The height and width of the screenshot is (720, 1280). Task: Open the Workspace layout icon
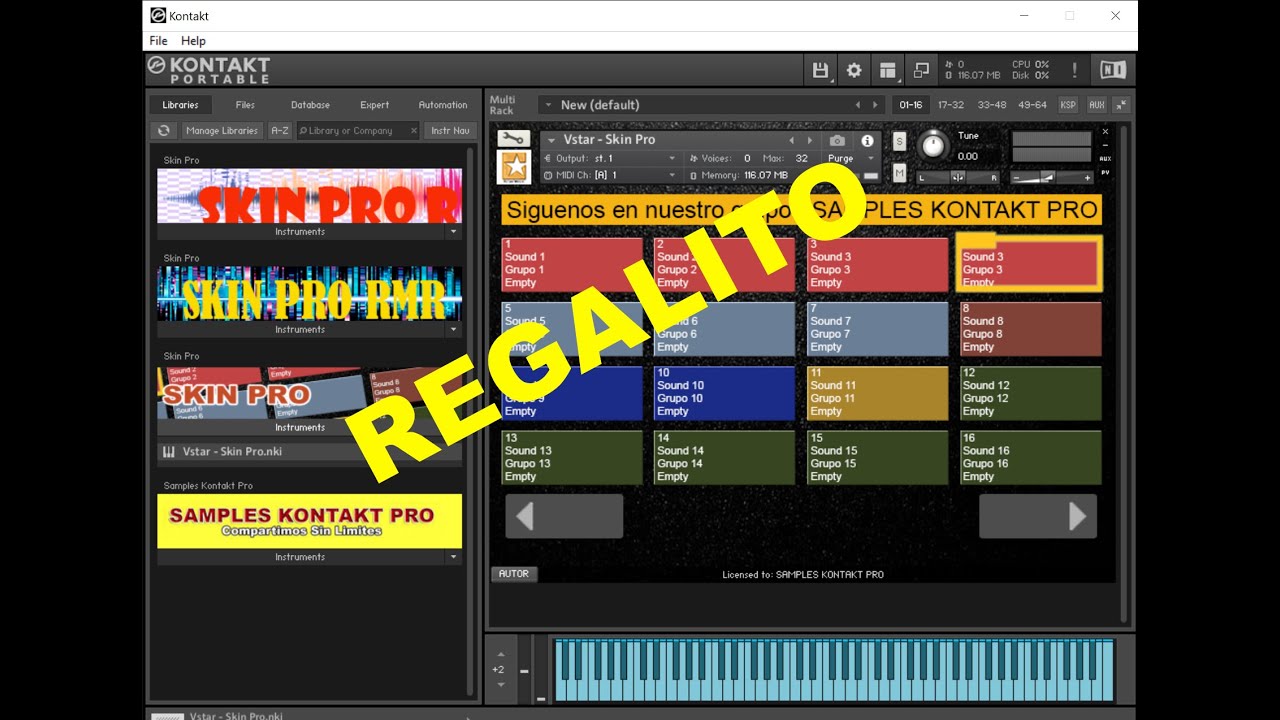[x=887, y=70]
